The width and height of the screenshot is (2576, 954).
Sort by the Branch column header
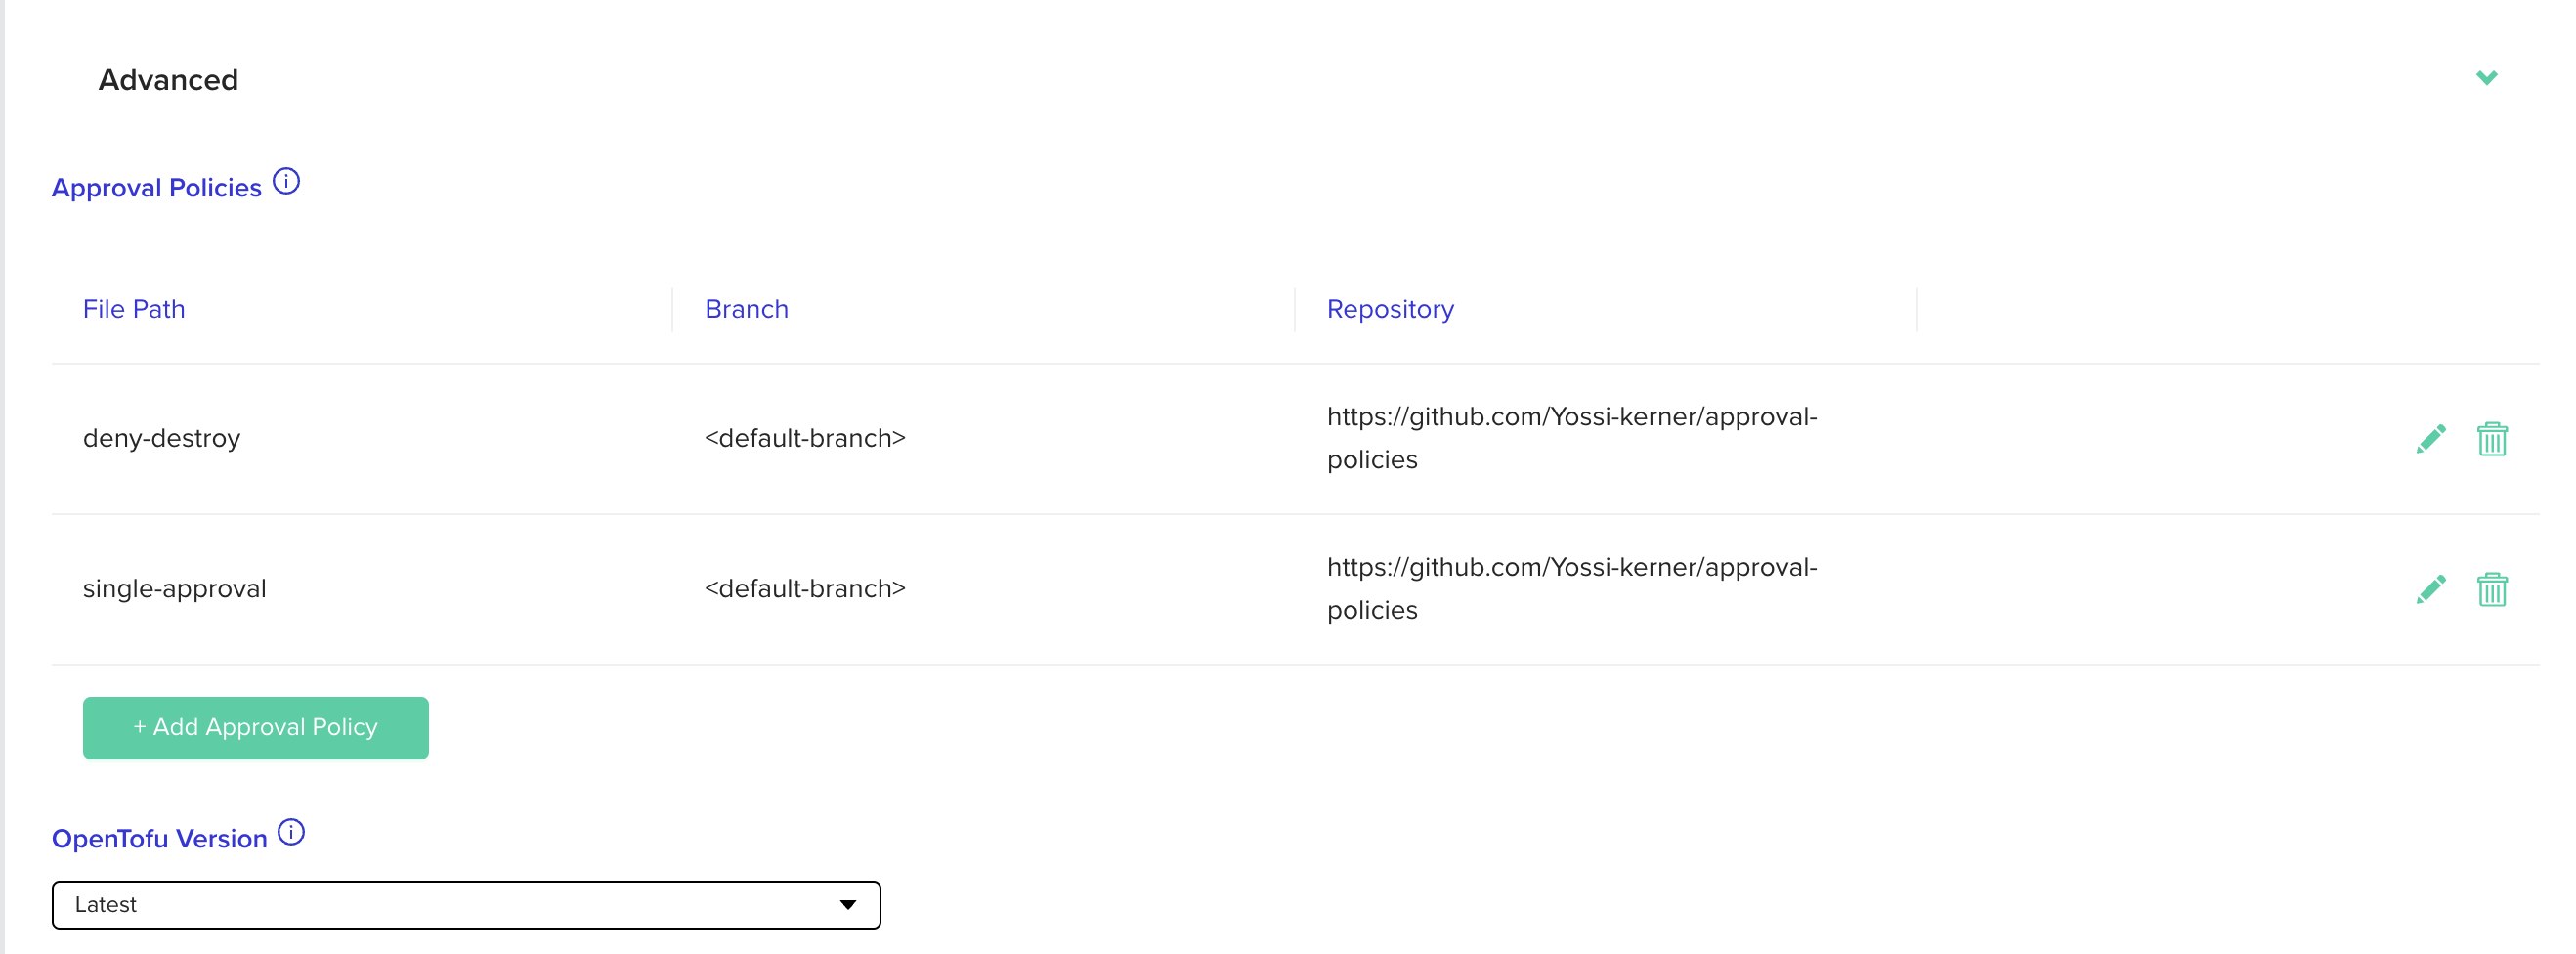pyautogui.click(x=746, y=309)
